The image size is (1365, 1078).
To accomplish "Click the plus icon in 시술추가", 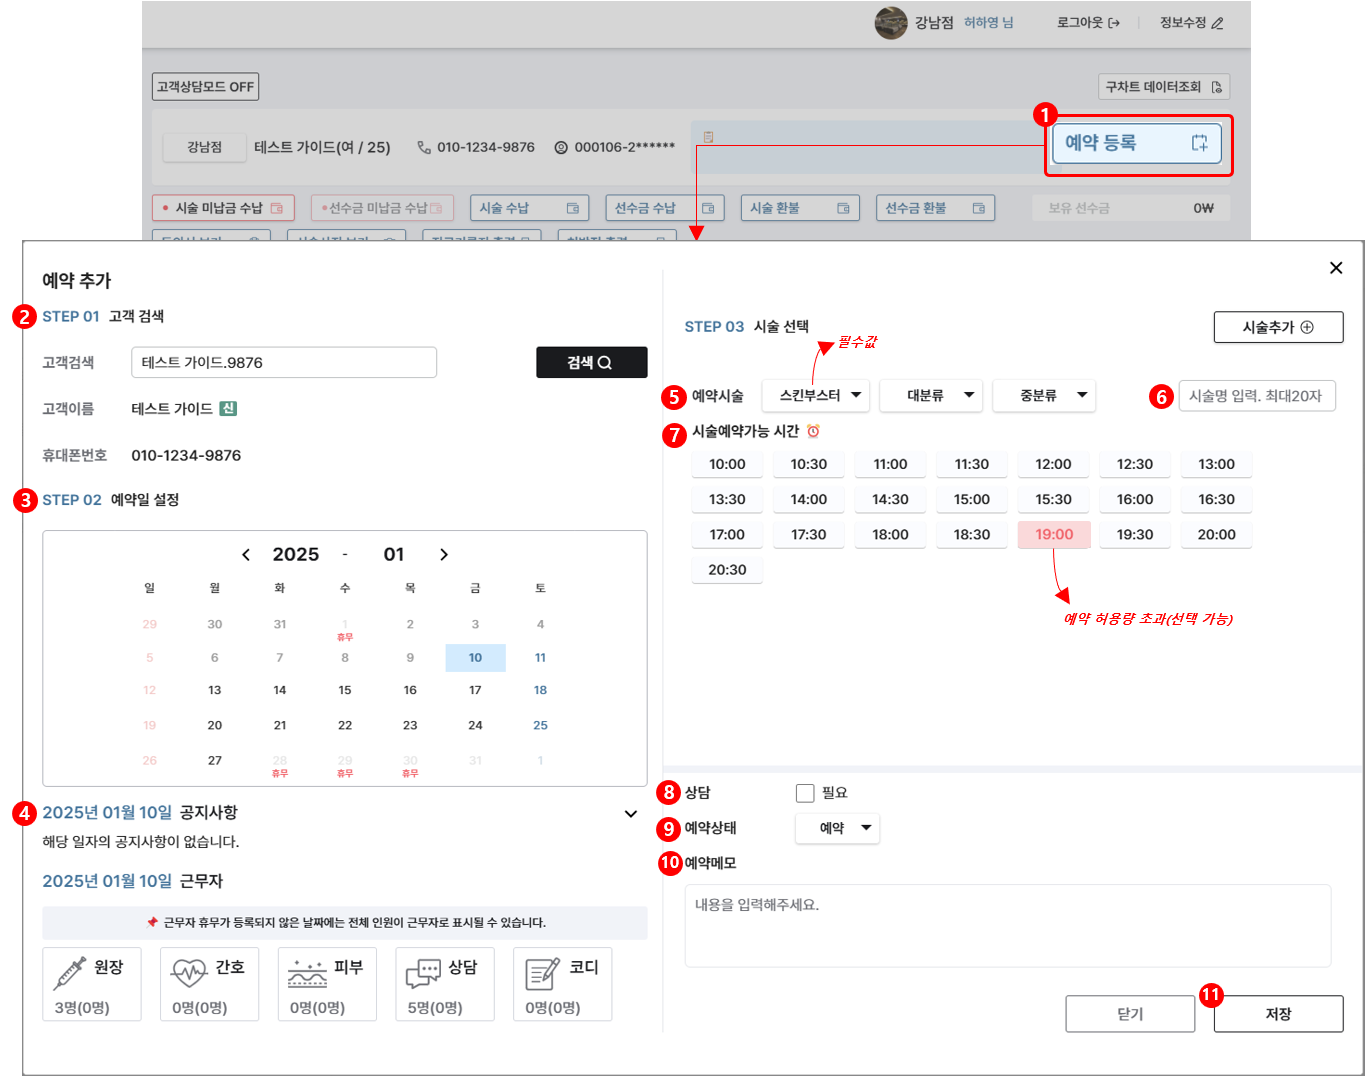I will [x=1307, y=327].
